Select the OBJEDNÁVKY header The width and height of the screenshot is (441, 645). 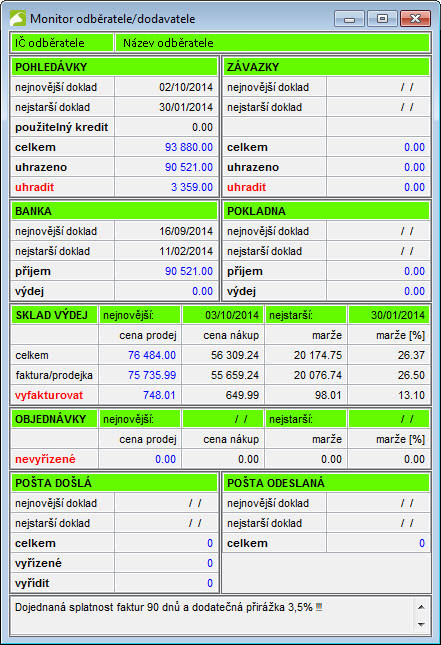pyautogui.click(x=55, y=419)
